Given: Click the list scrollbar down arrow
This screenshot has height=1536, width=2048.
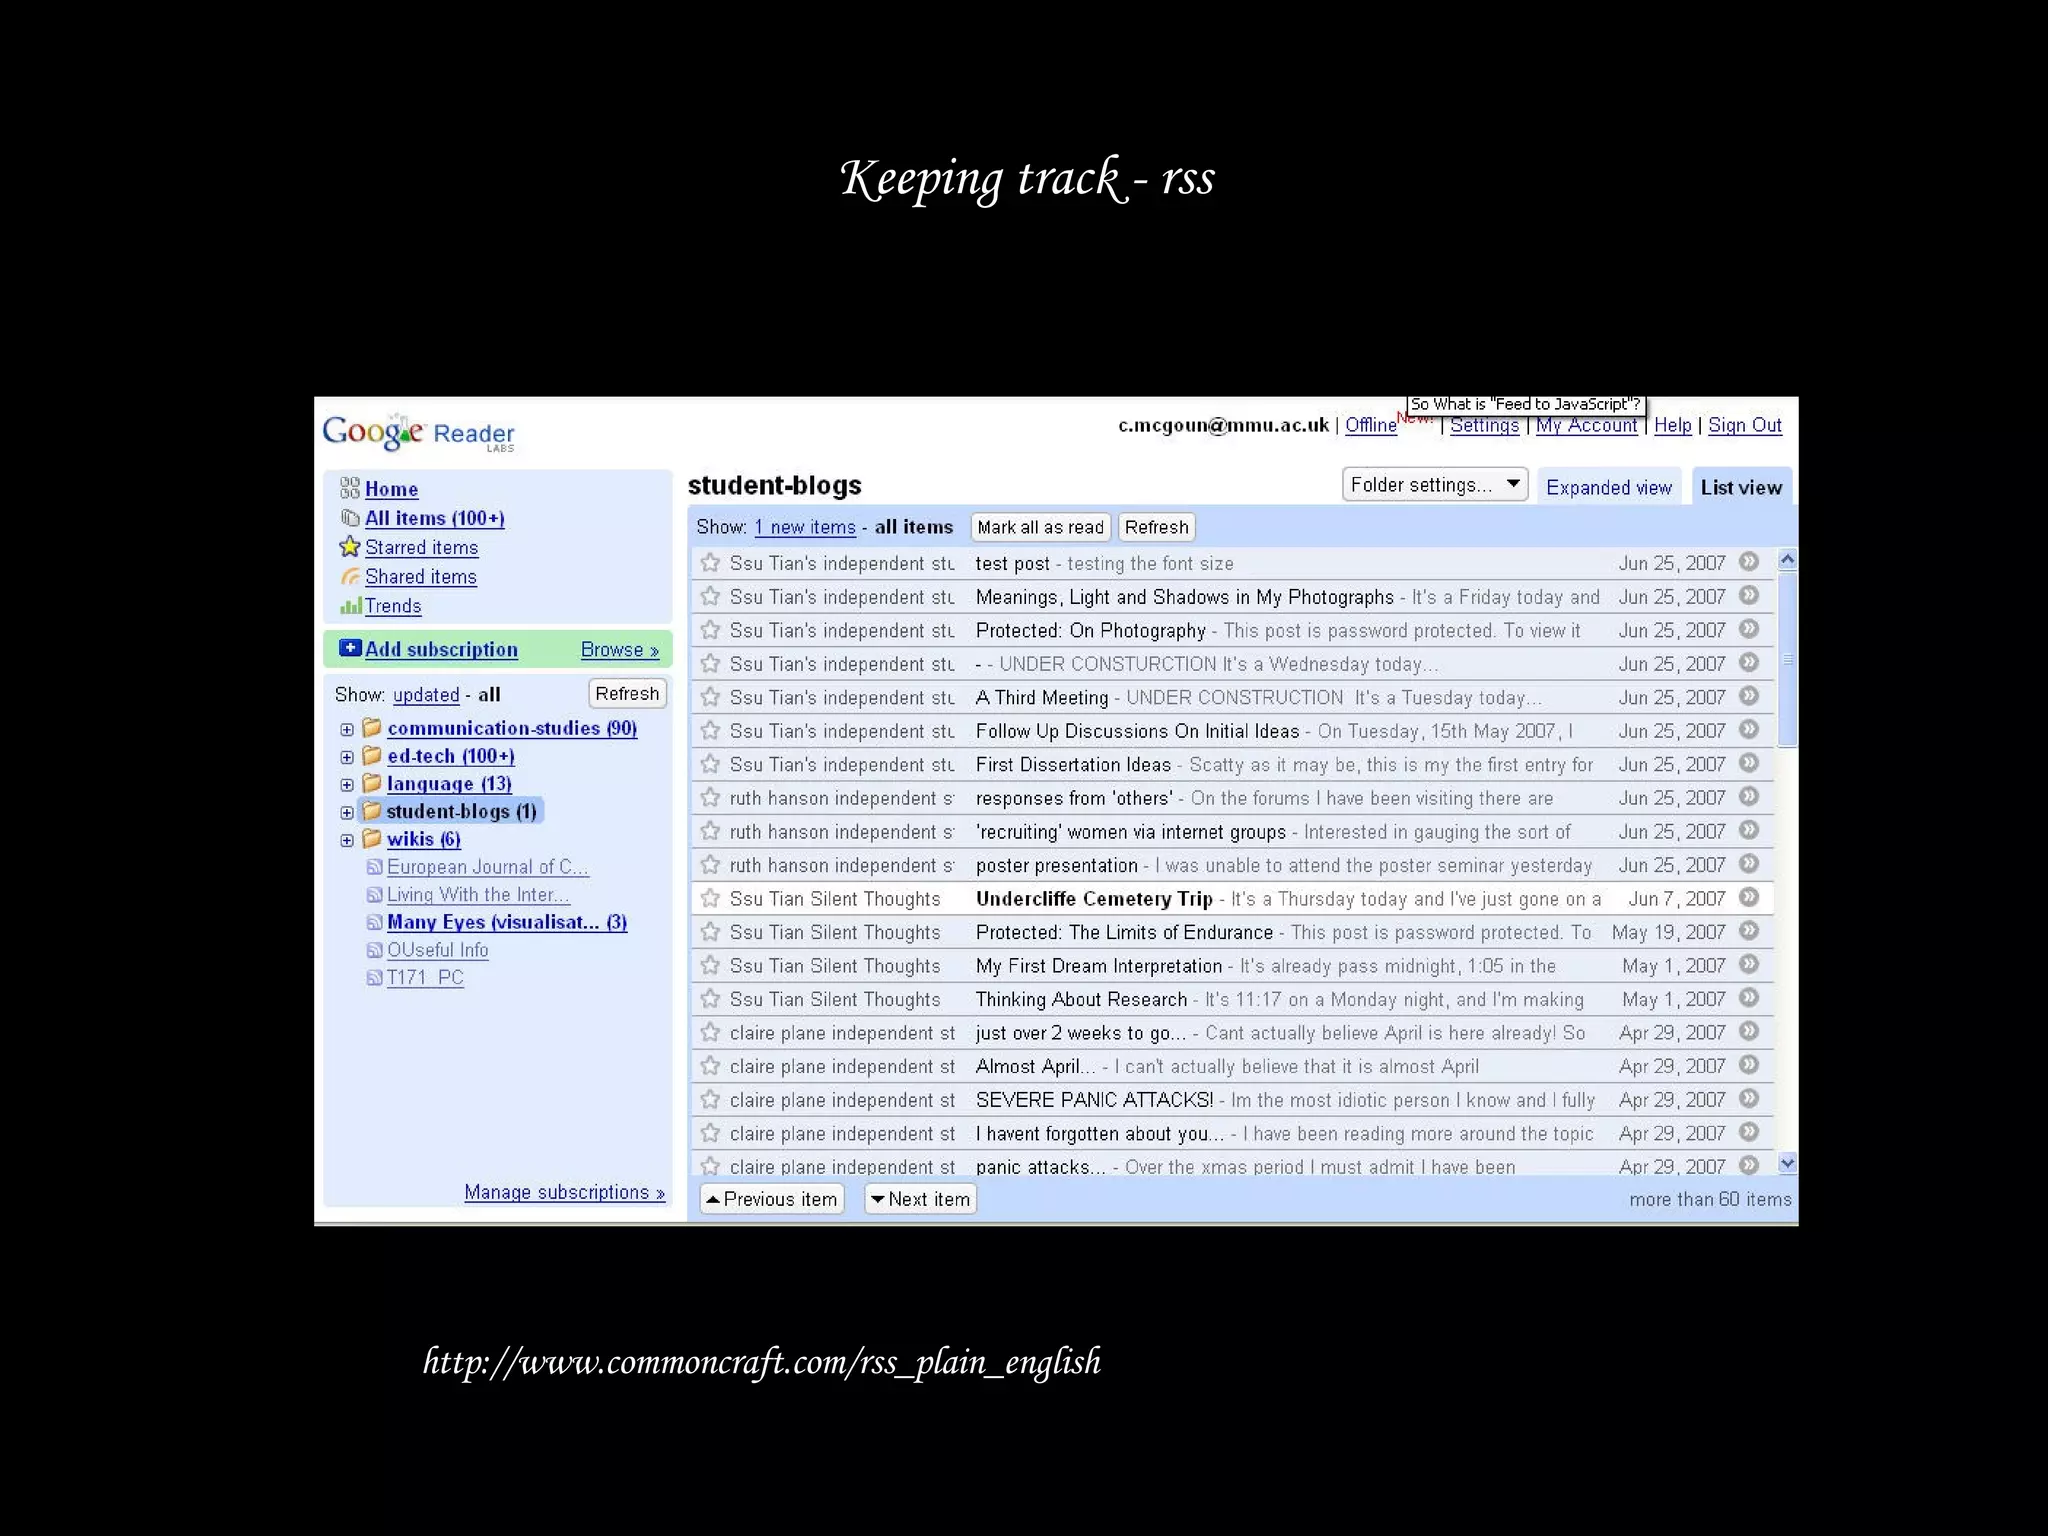Looking at the screenshot, I should coord(1788,1163).
